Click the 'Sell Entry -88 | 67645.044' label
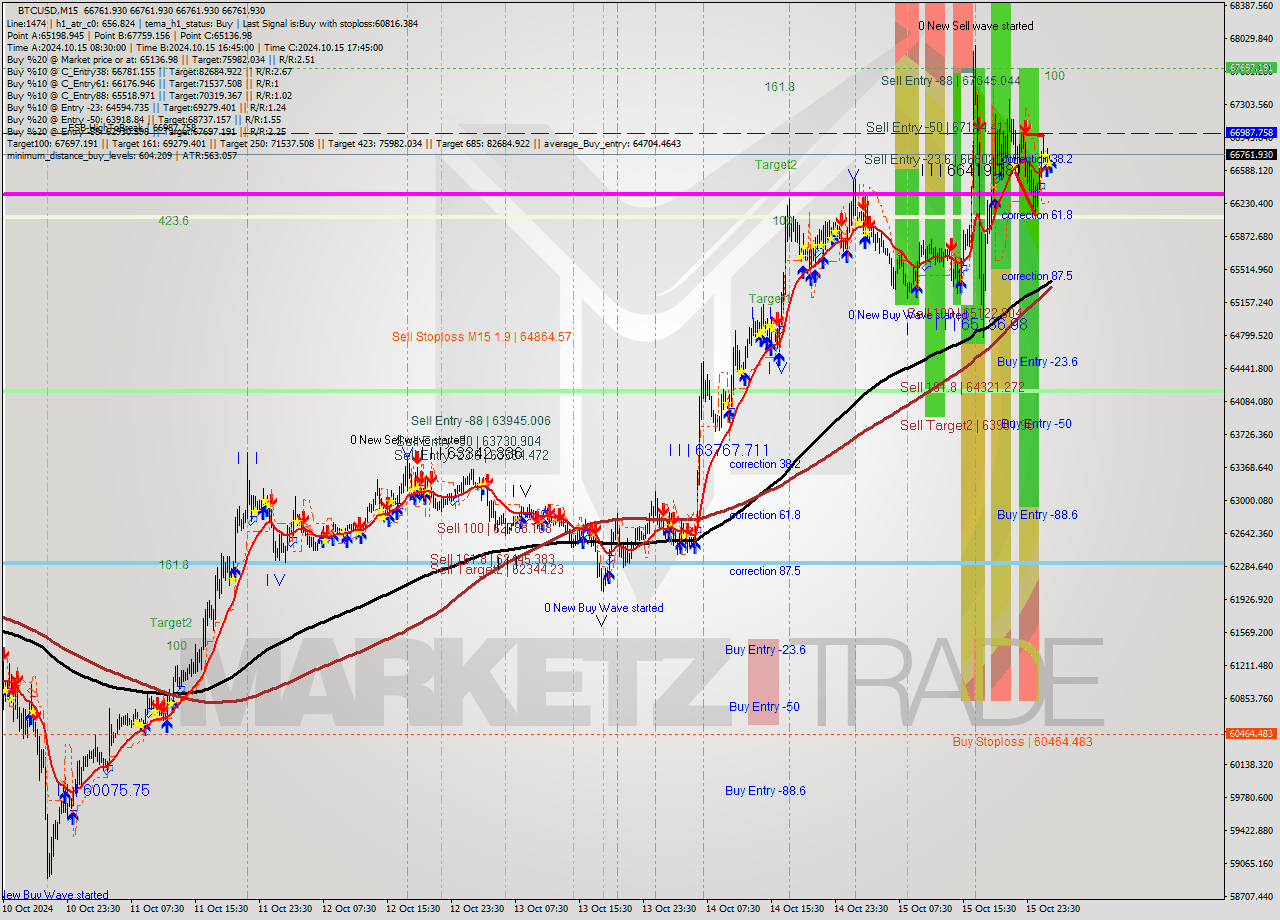The image size is (1280, 920). tap(951, 80)
